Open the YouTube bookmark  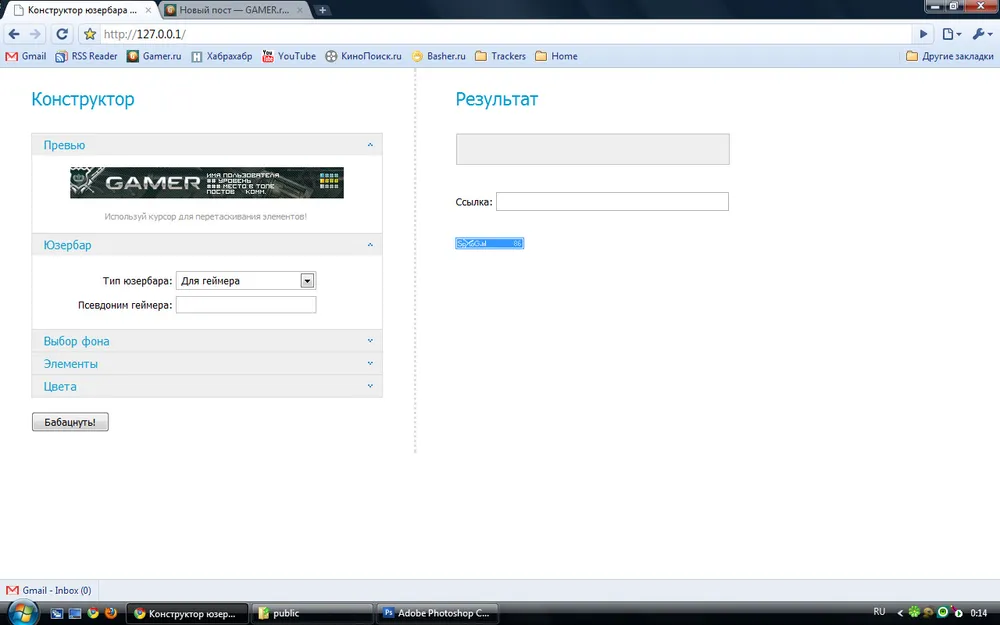pos(288,56)
